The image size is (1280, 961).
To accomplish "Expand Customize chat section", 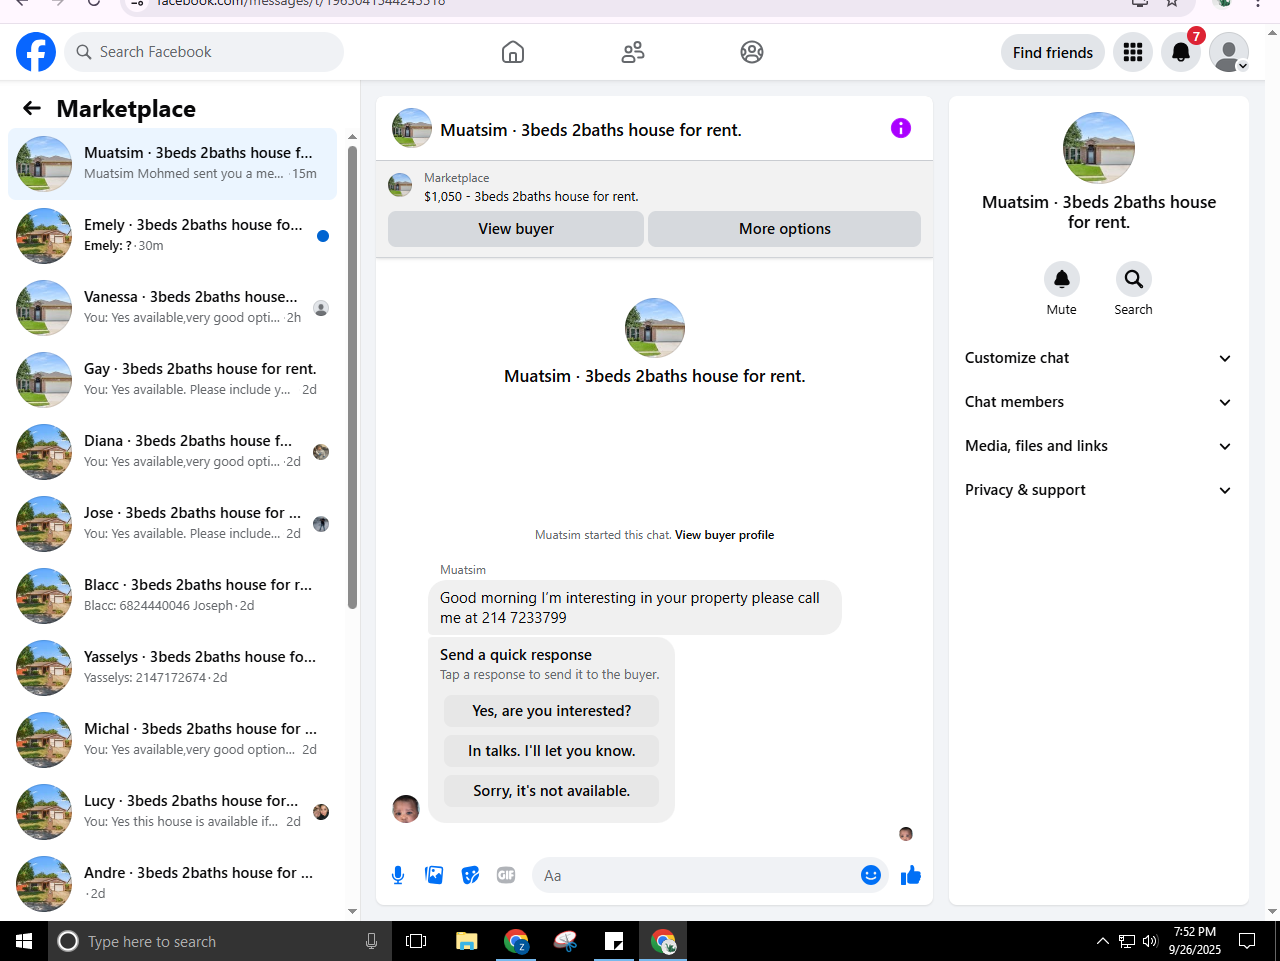I will pyautogui.click(x=1098, y=358).
